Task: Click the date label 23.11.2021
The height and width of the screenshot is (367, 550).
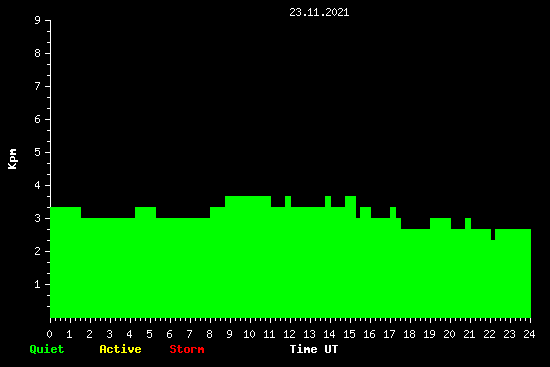Action: 319,12
